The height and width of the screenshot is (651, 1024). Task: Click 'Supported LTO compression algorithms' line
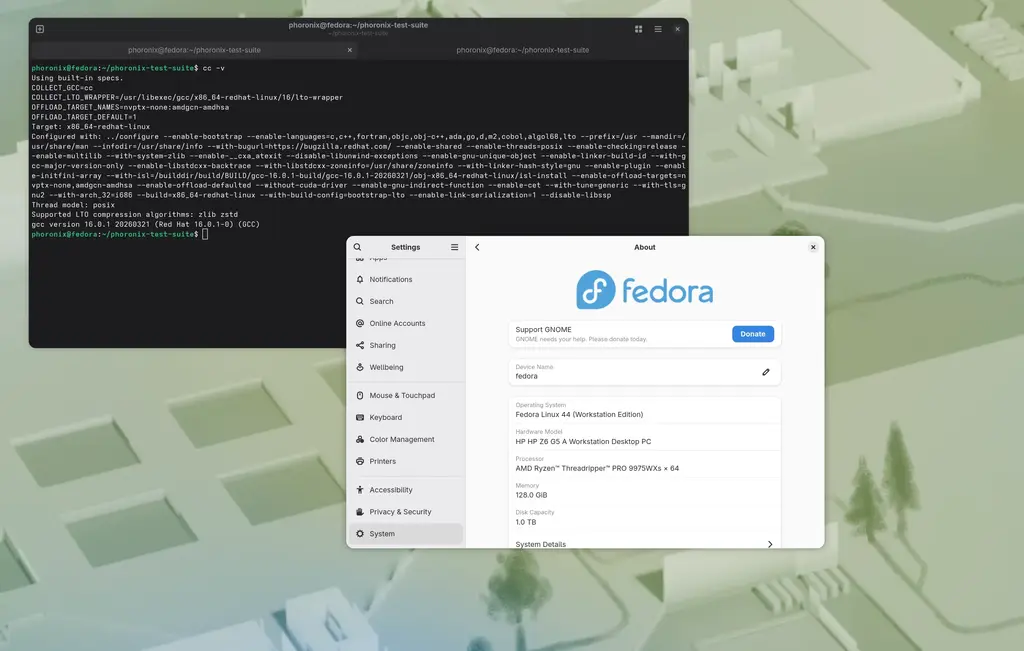pos(135,214)
